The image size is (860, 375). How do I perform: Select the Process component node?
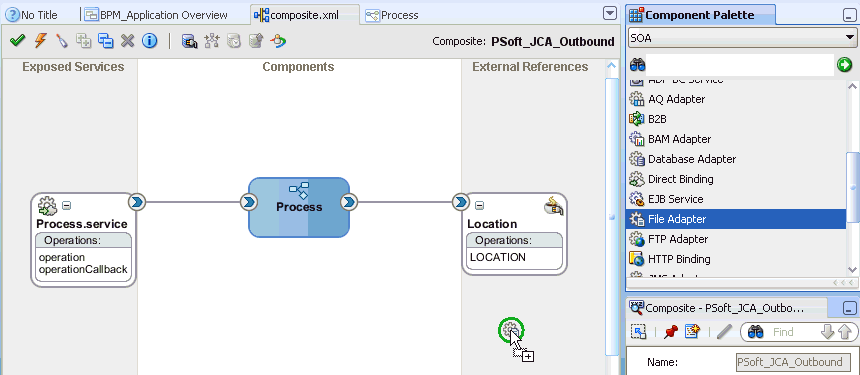coord(299,207)
